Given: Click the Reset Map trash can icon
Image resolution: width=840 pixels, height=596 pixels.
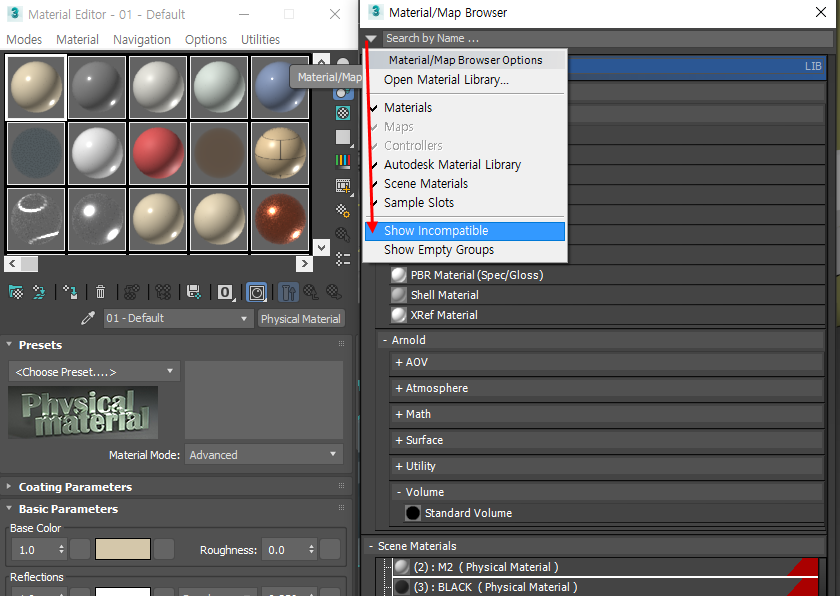Looking at the screenshot, I should [101, 292].
